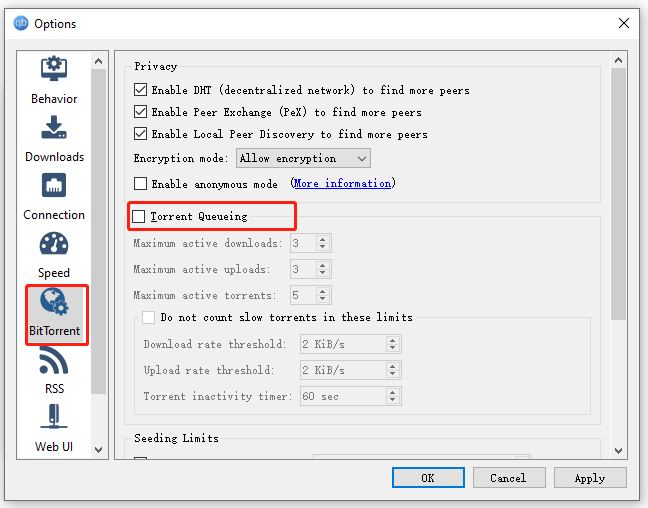
Task: Open More information link
Action: pos(343,183)
